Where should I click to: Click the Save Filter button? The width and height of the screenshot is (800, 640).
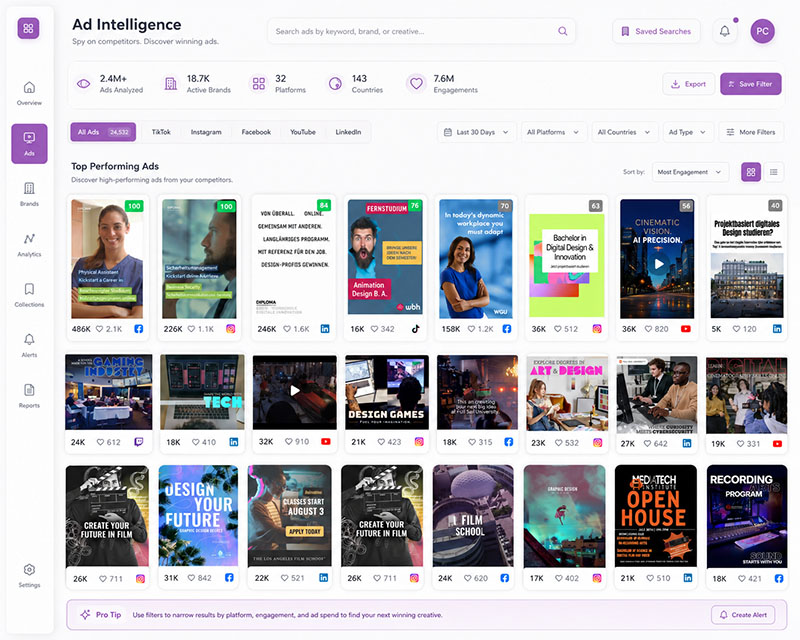(751, 84)
